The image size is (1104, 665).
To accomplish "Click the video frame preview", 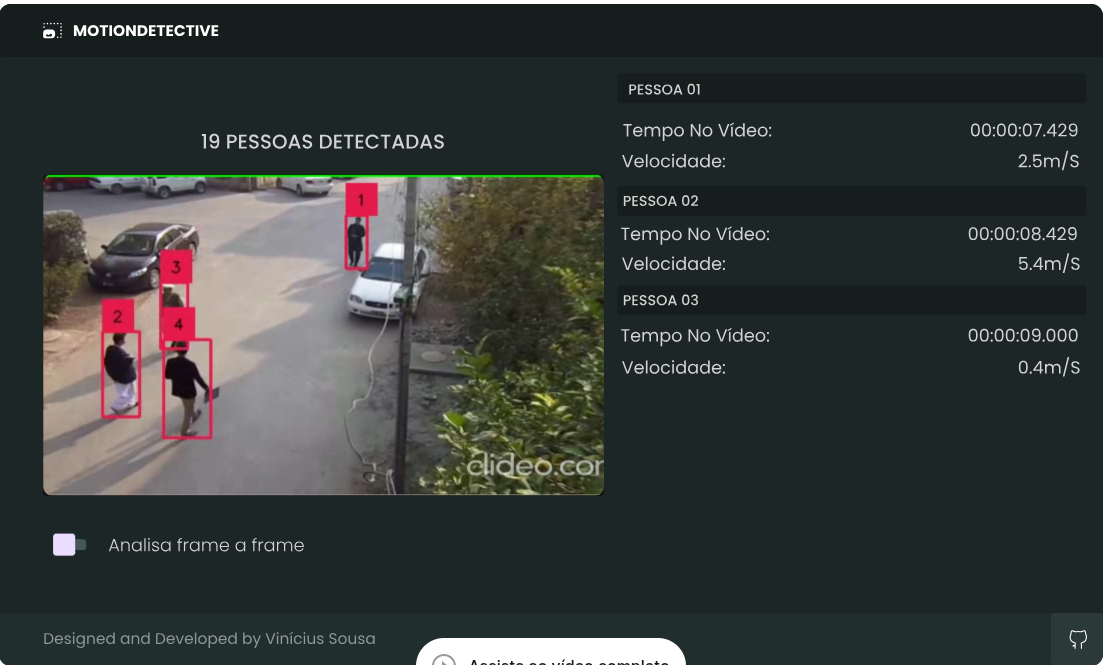I will point(323,335).
